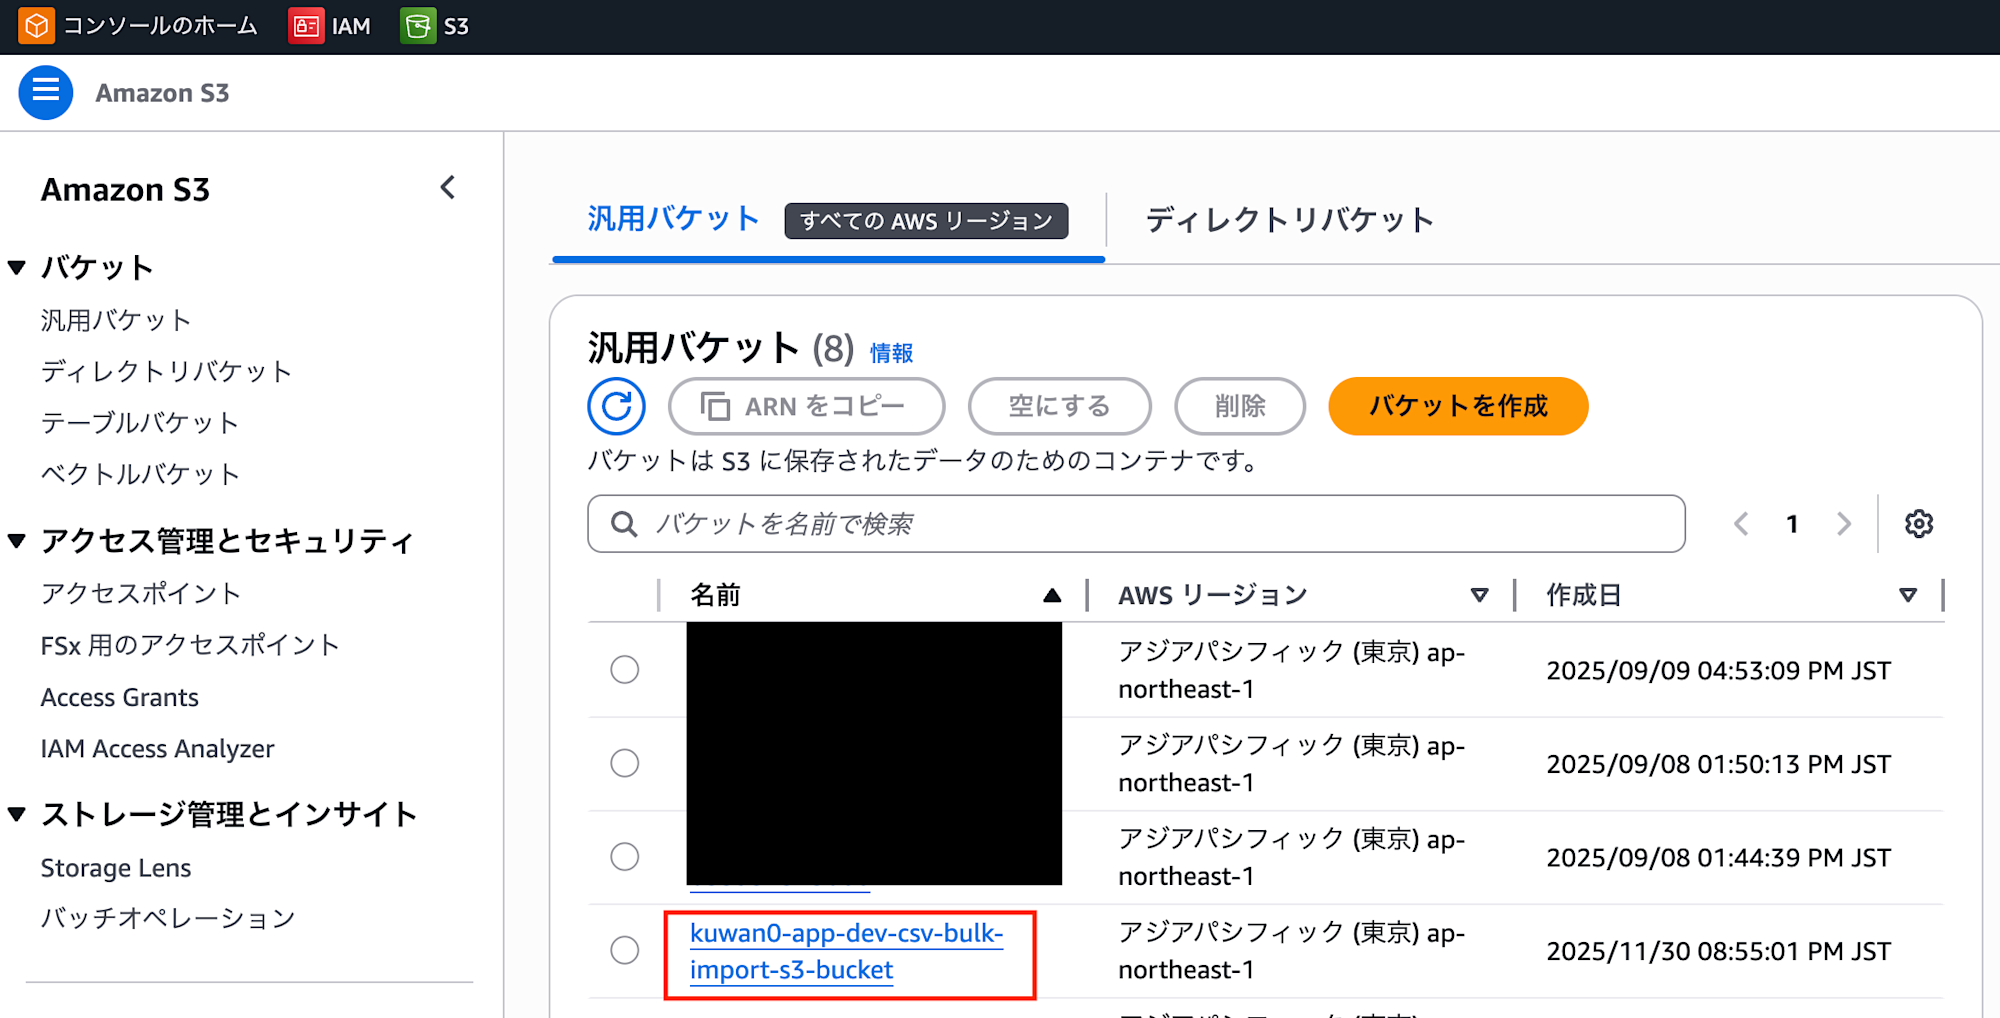Collapse the Amazon S3 sidebar
Screen dimensions: 2000x1018
[448, 187]
